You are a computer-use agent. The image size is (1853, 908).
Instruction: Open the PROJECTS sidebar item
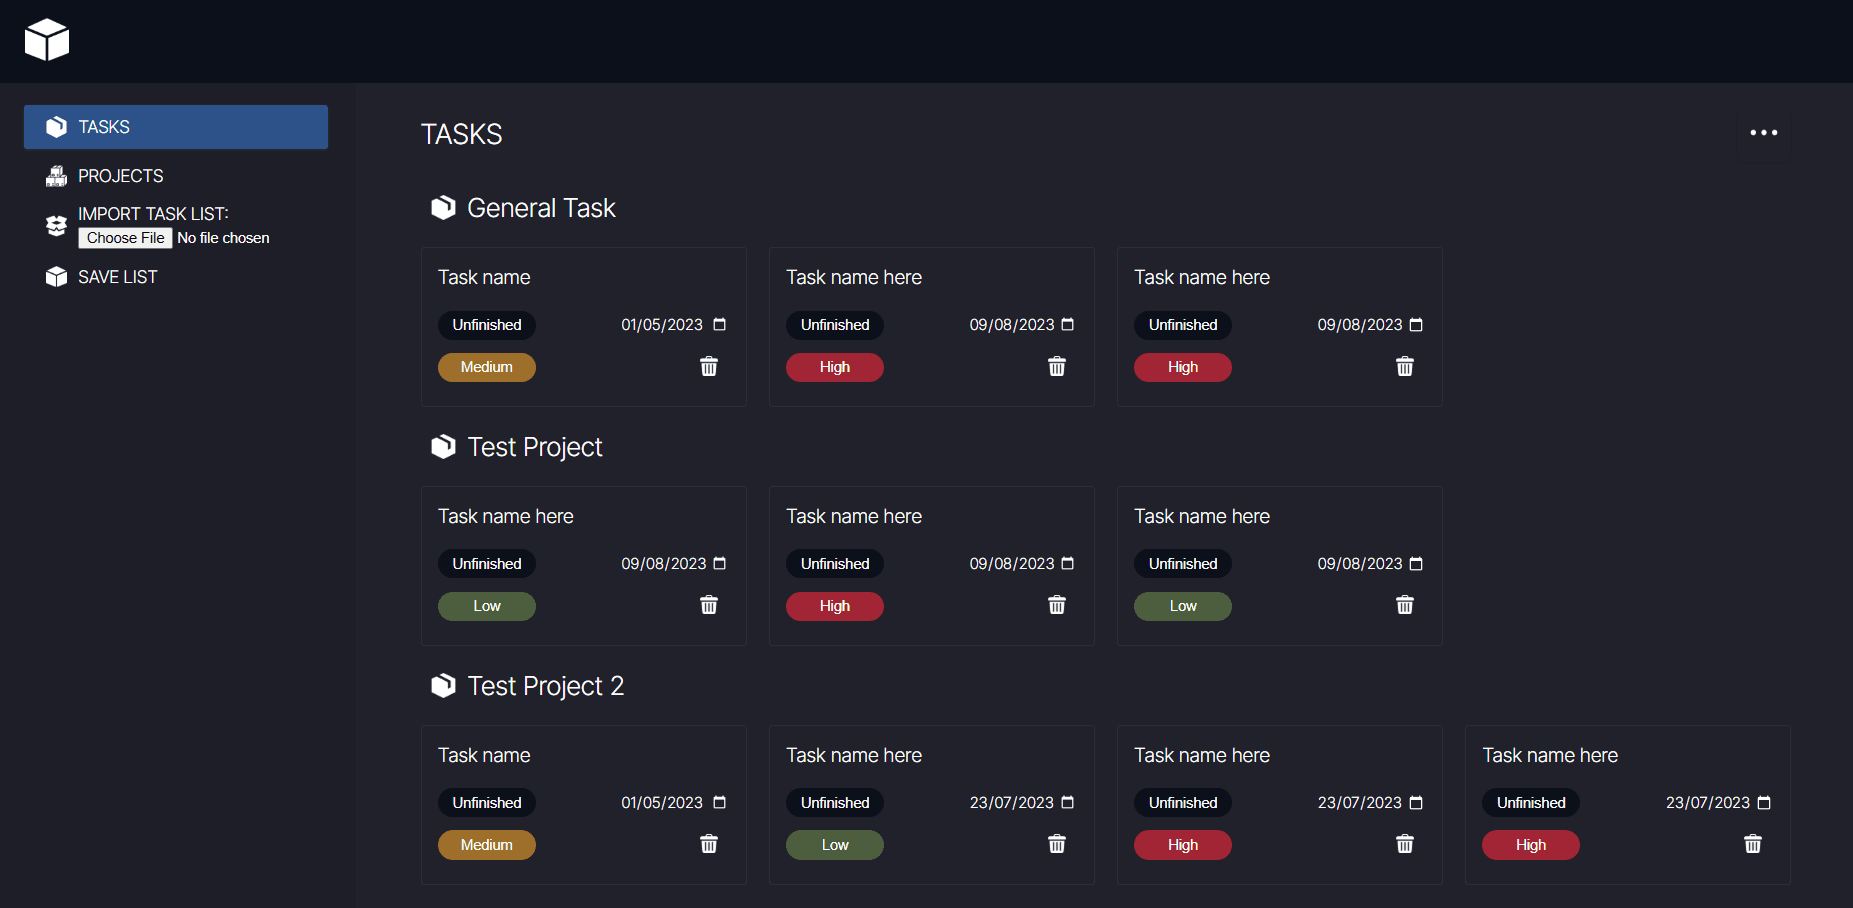coord(121,176)
